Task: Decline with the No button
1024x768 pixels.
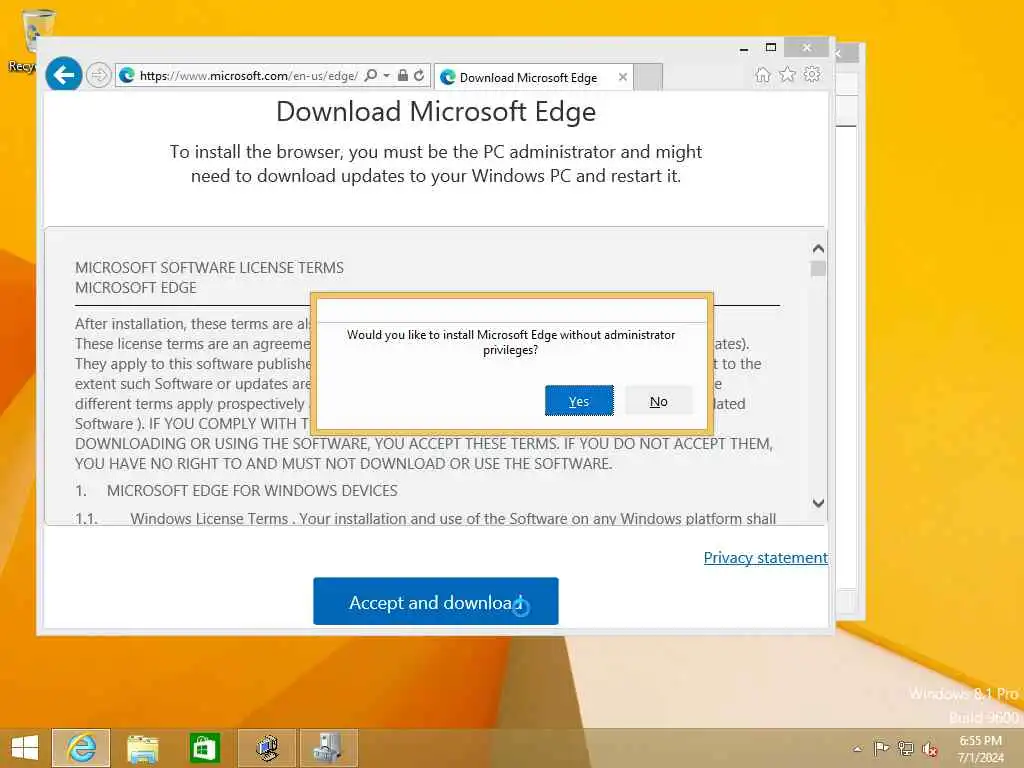Action: coord(658,401)
